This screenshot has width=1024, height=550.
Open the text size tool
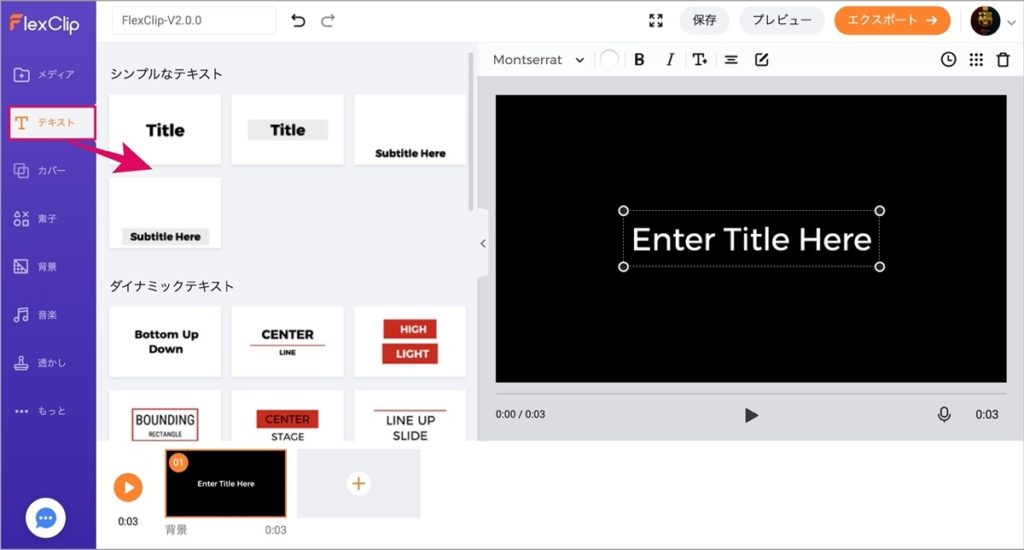699,59
